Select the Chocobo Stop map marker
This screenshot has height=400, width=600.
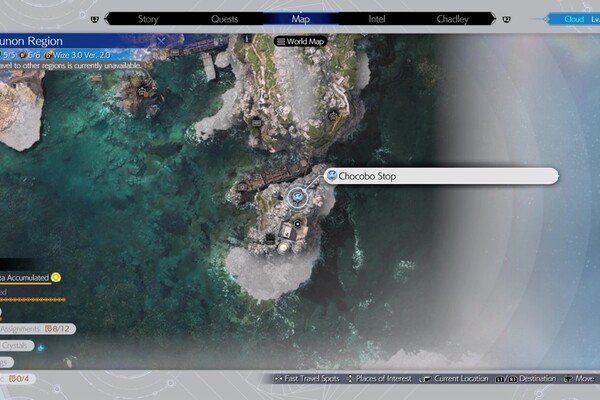click(x=297, y=197)
